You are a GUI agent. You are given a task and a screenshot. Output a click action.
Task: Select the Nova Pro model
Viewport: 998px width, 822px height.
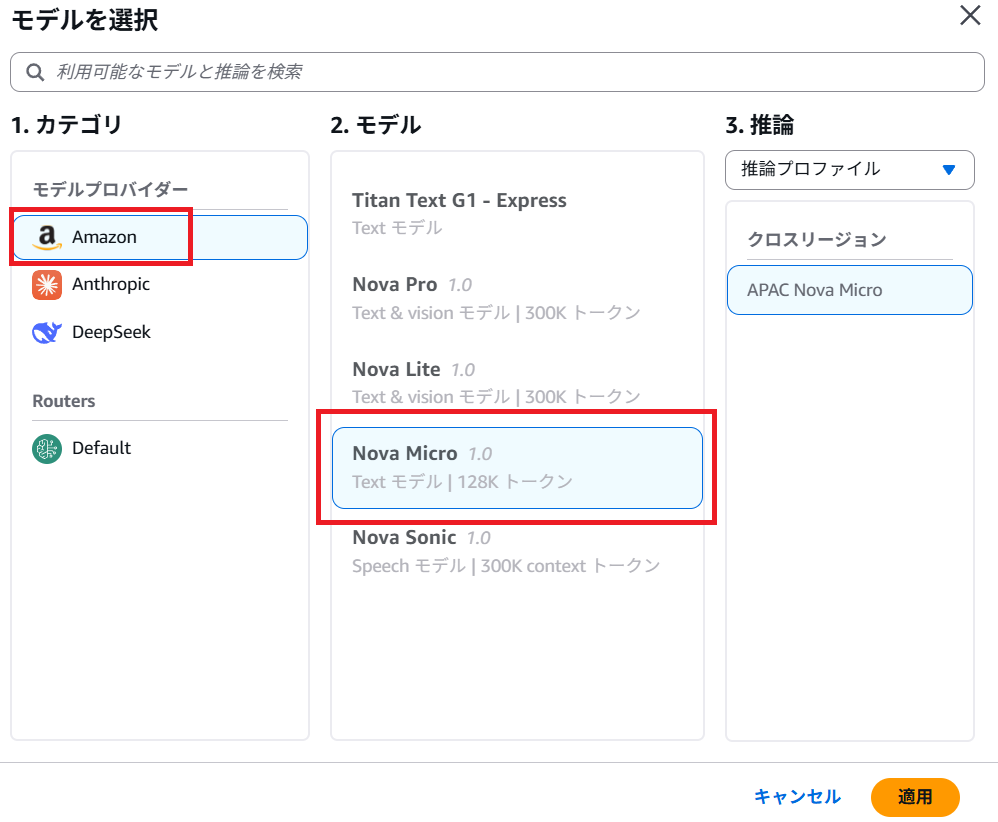tap(517, 299)
